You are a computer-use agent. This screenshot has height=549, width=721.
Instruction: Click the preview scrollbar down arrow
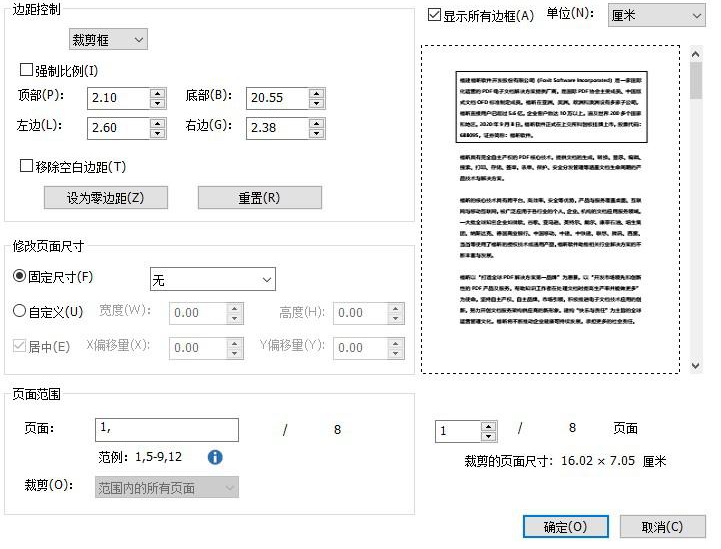point(695,366)
